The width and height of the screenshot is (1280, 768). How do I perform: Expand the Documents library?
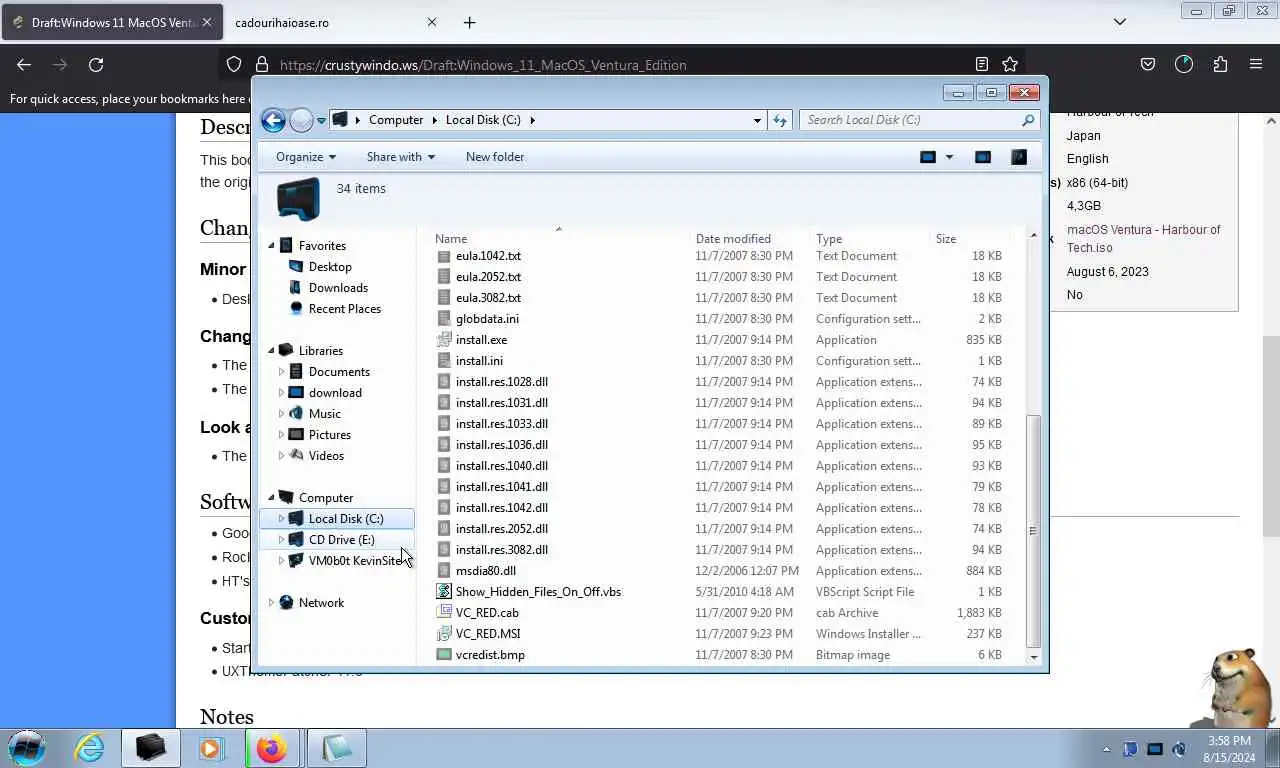tap(281, 372)
